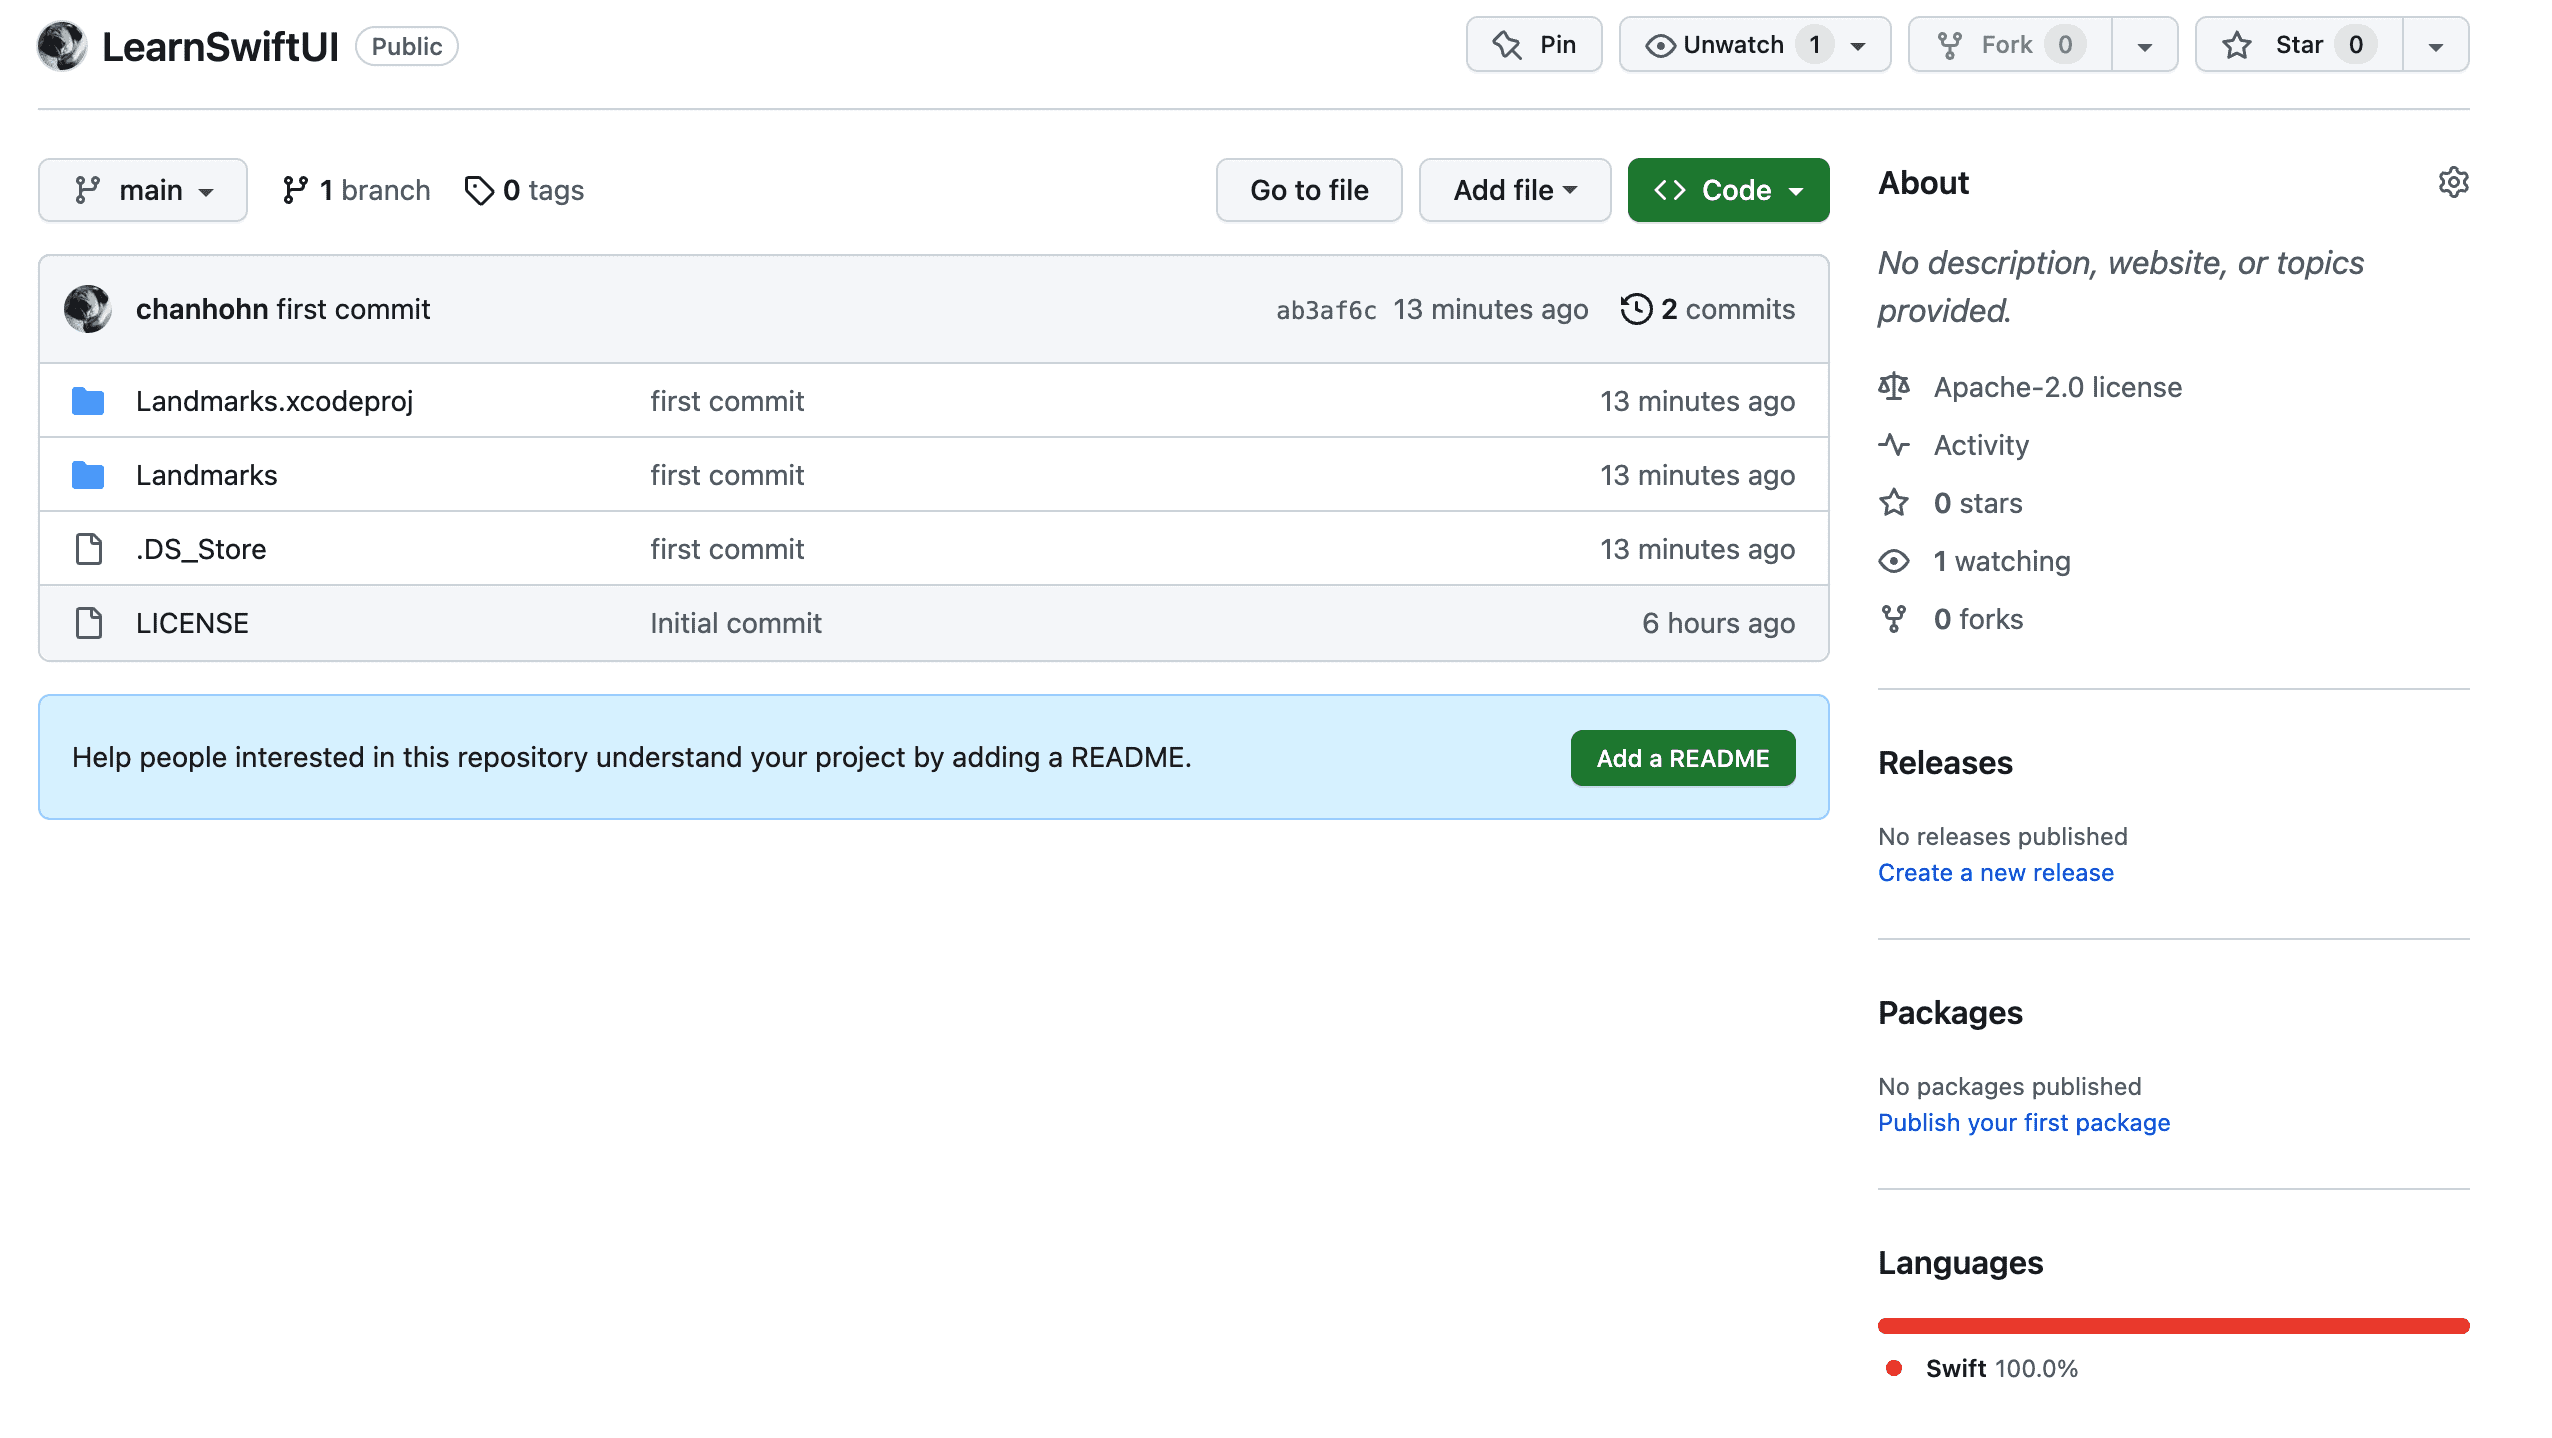Open the Swift 100.0% language link
Image resolution: width=2552 pixels, height=1438 pixels.
(2002, 1369)
